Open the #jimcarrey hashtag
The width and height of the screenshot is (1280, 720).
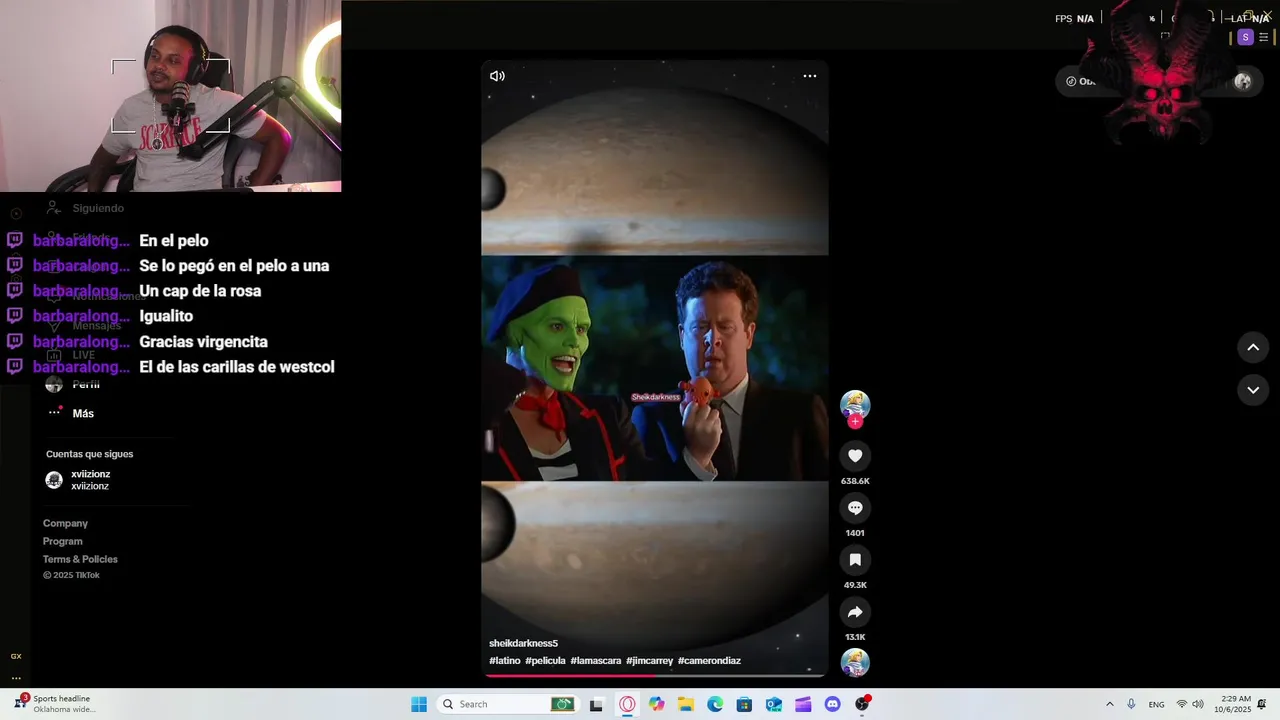pos(650,661)
